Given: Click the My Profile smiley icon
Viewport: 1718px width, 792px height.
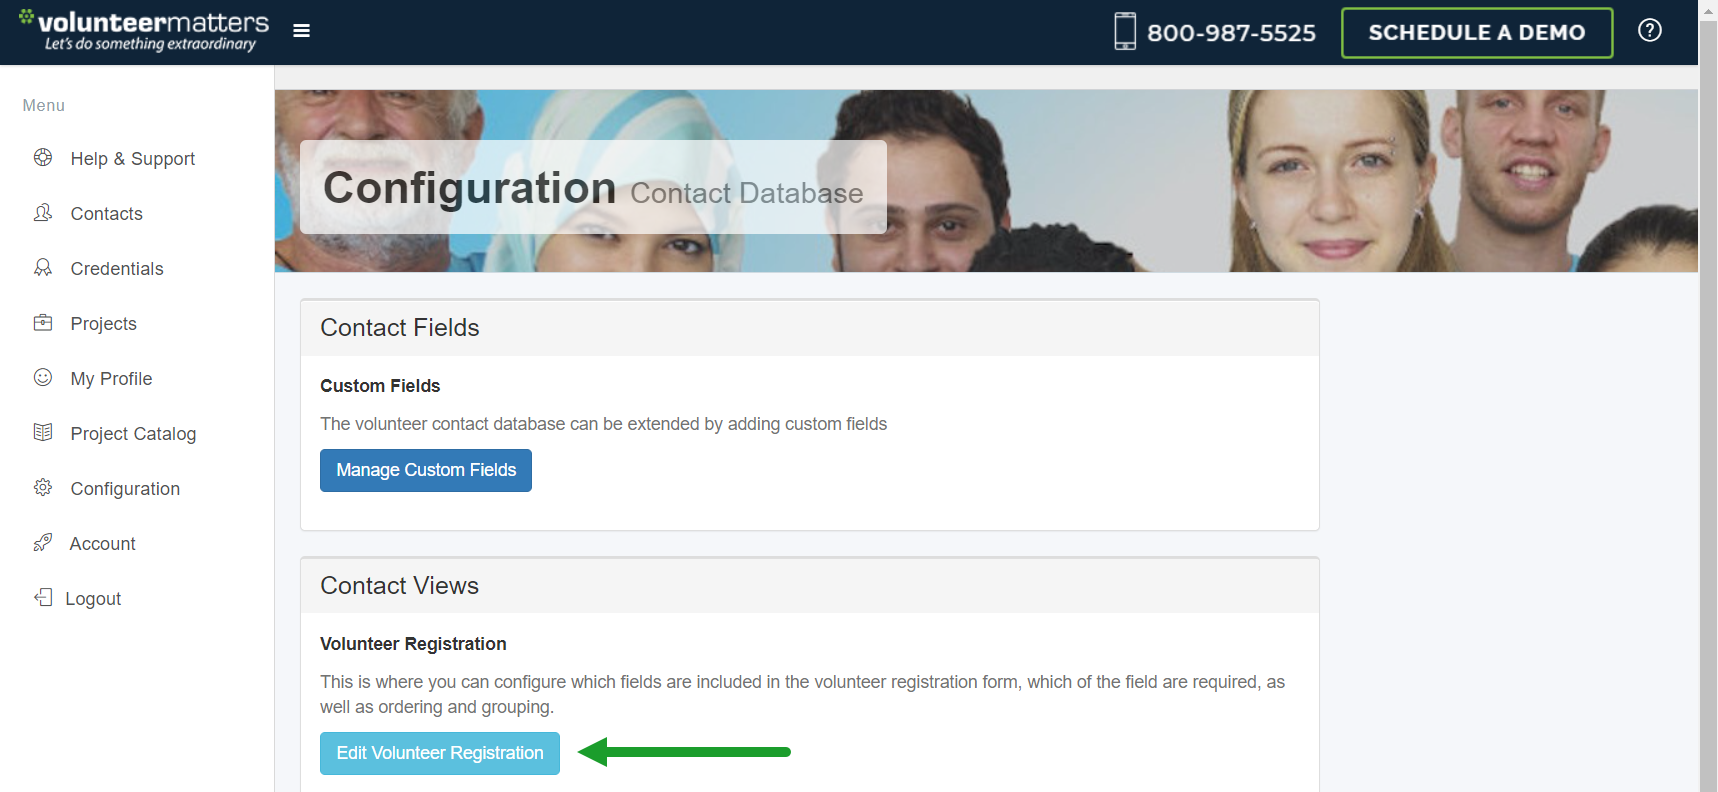Looking at the screenshot, I should (43, 377).
